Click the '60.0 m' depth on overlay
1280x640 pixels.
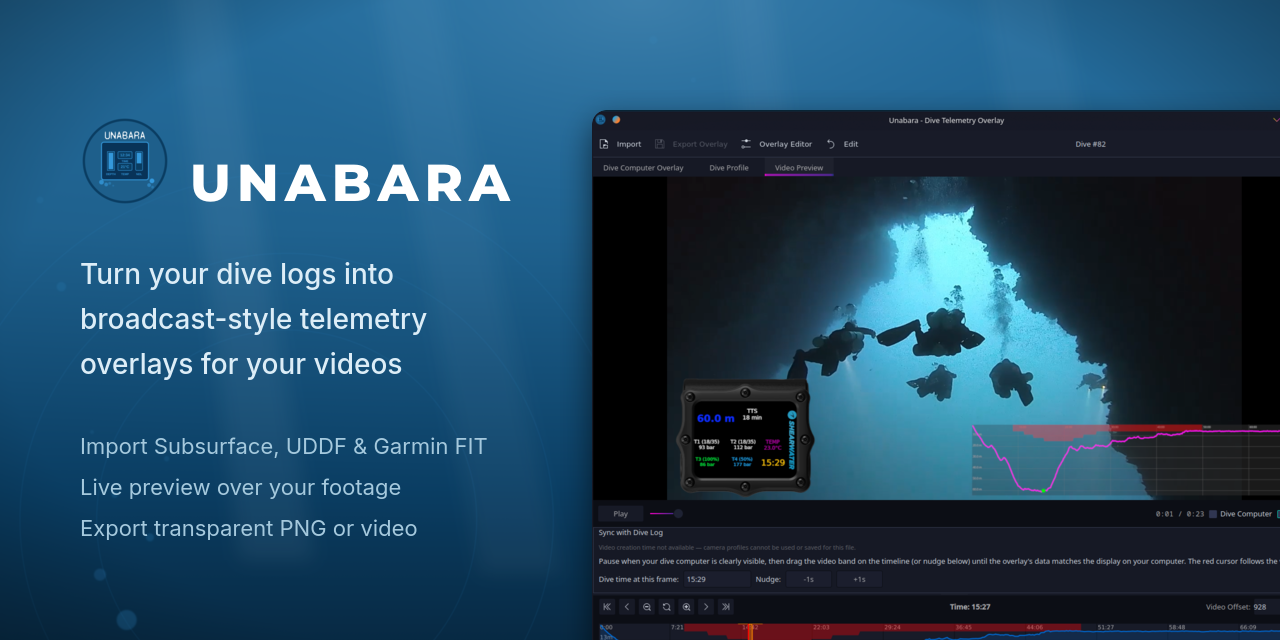(x=716, y=419)
